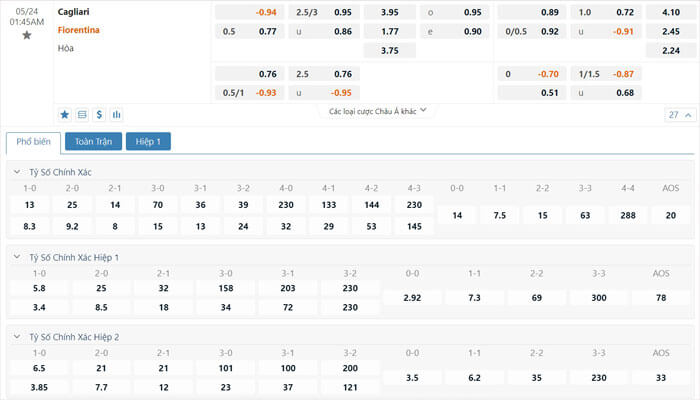
Task: Select first-half under odds 0.68
Action: click(606, 93)
